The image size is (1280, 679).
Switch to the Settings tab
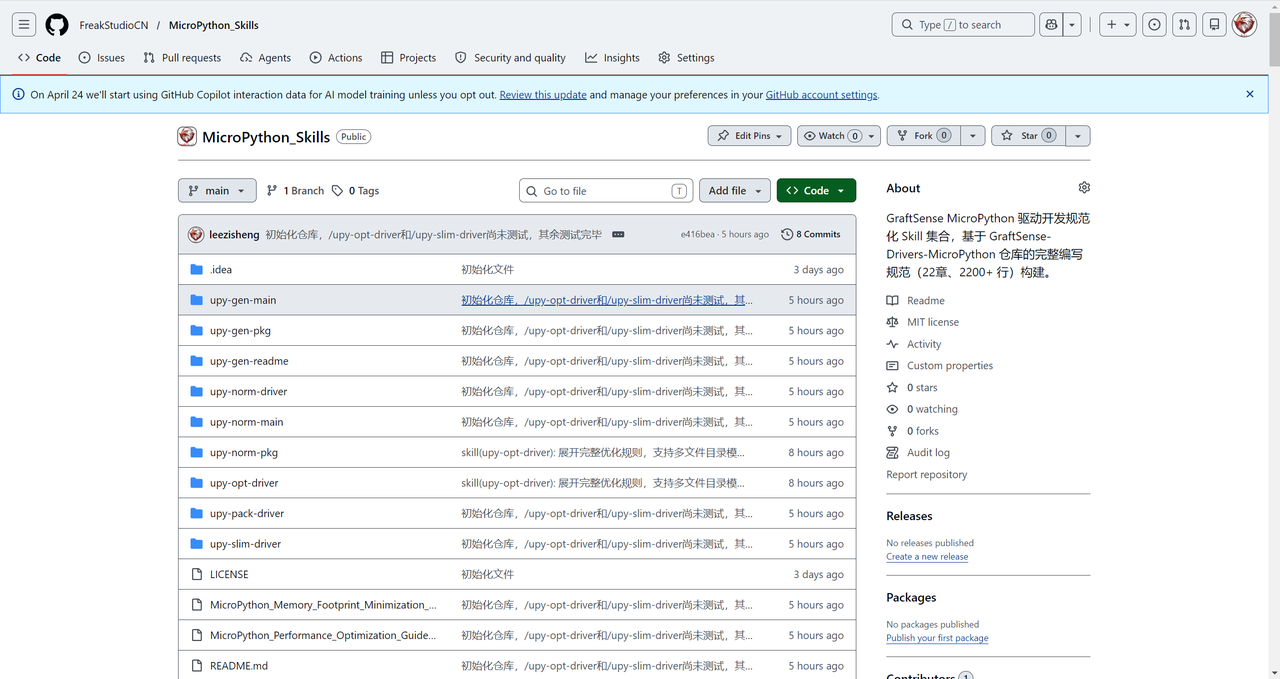click(x=686, y=58)
